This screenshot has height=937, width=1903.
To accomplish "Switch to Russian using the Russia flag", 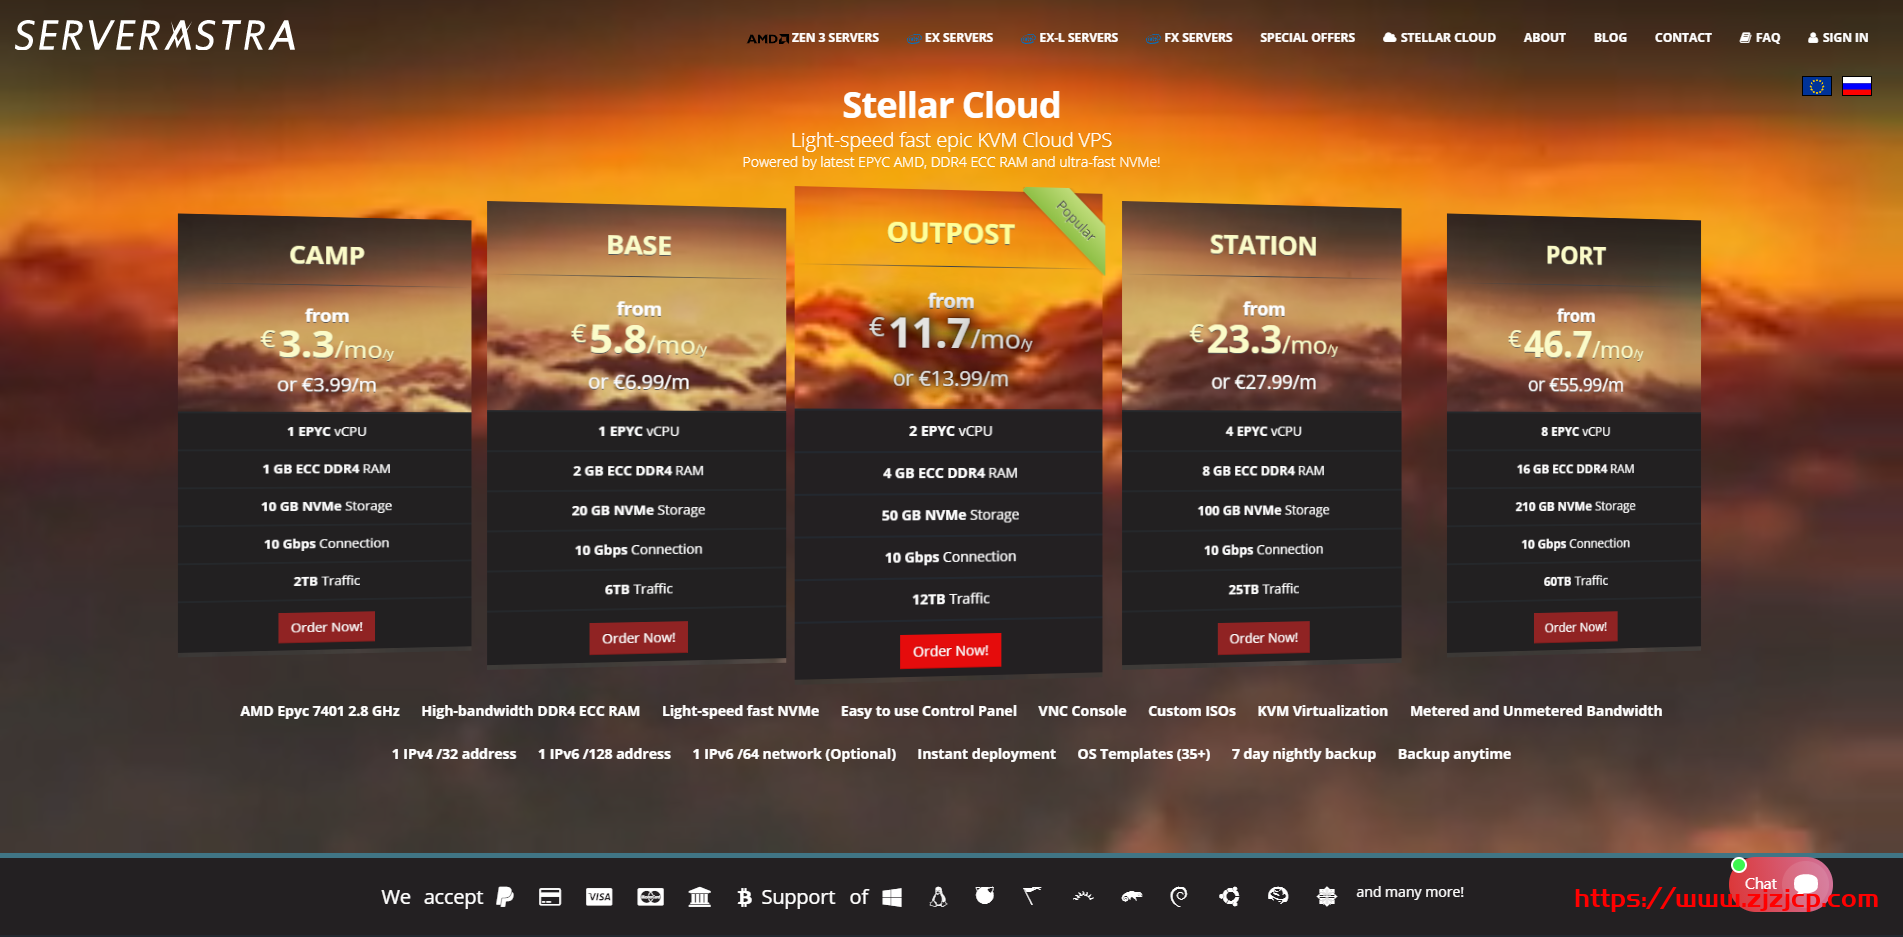I will click(x=1857, y=86).
